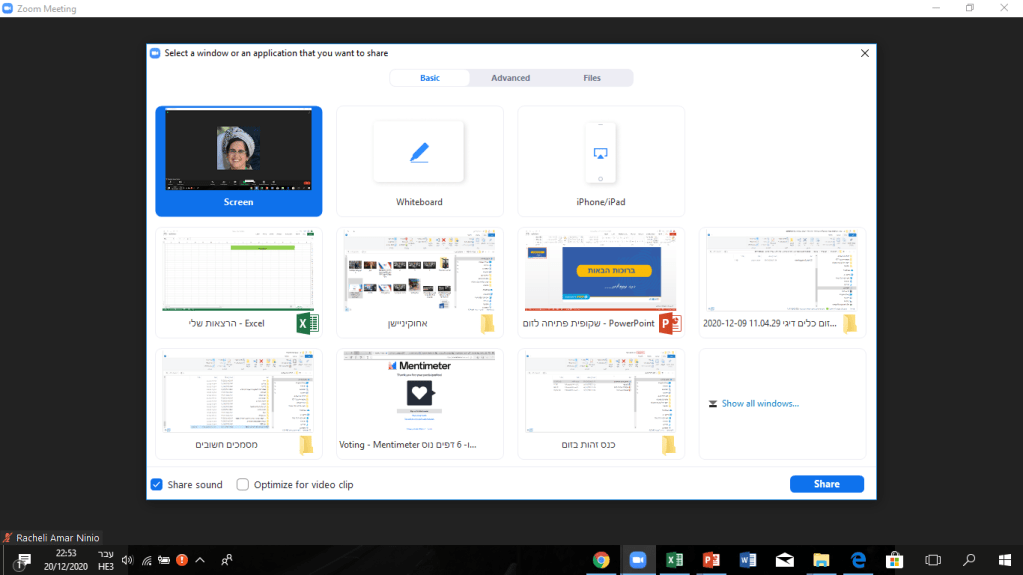Uncheck the Share sound checkbox

(157, 485)
